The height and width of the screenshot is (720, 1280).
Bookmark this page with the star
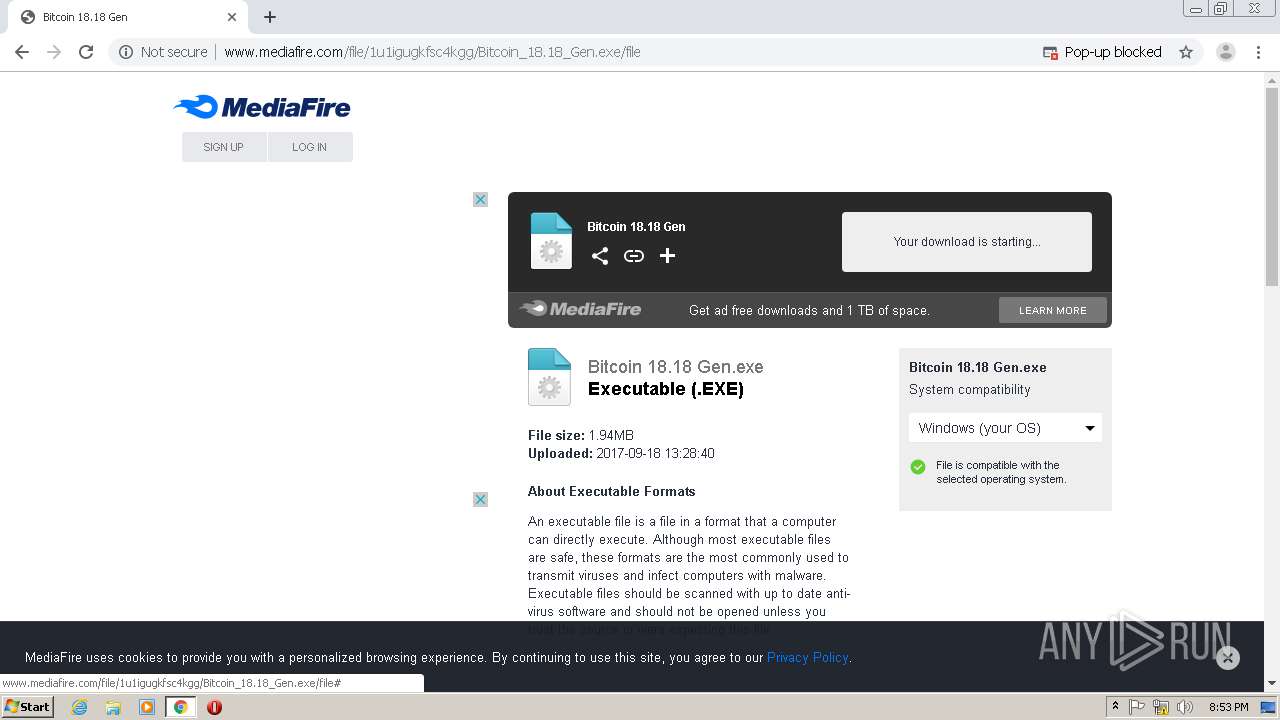coord(1186,52)
